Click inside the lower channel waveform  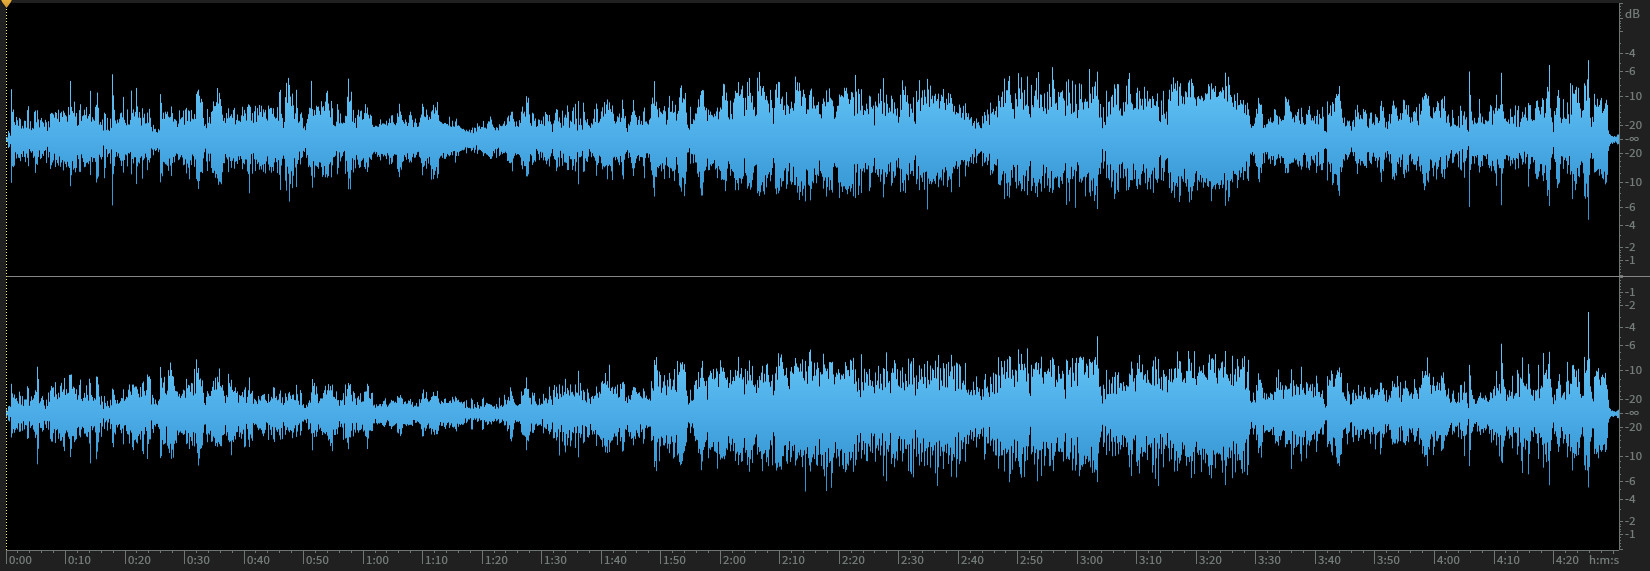812,413
